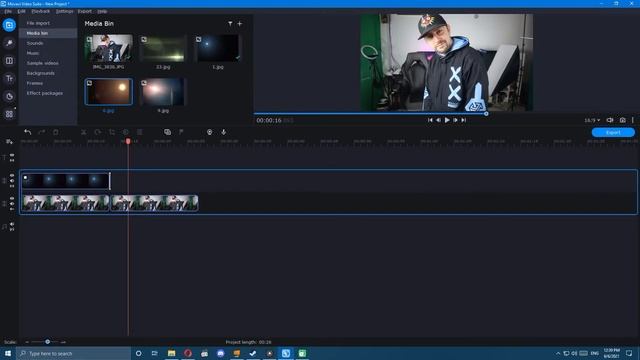
Task: Click the Add track icon on timeline
Action: pos(9,142)
